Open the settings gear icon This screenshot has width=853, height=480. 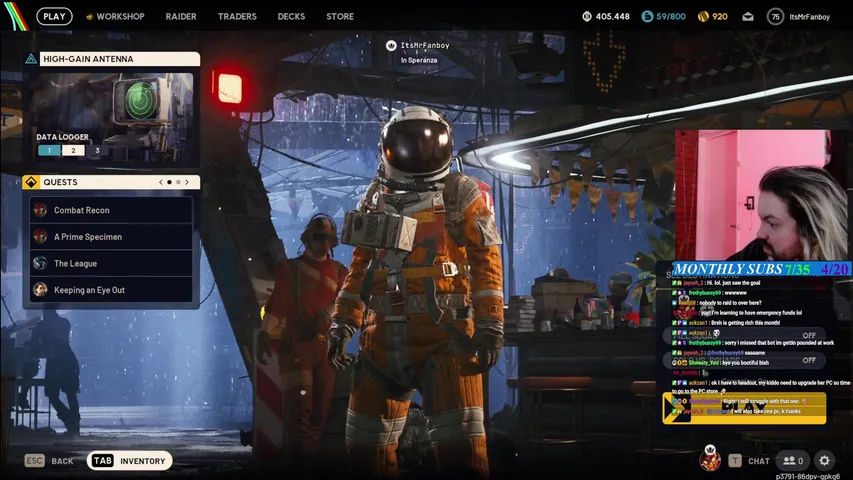click(825, 461)
